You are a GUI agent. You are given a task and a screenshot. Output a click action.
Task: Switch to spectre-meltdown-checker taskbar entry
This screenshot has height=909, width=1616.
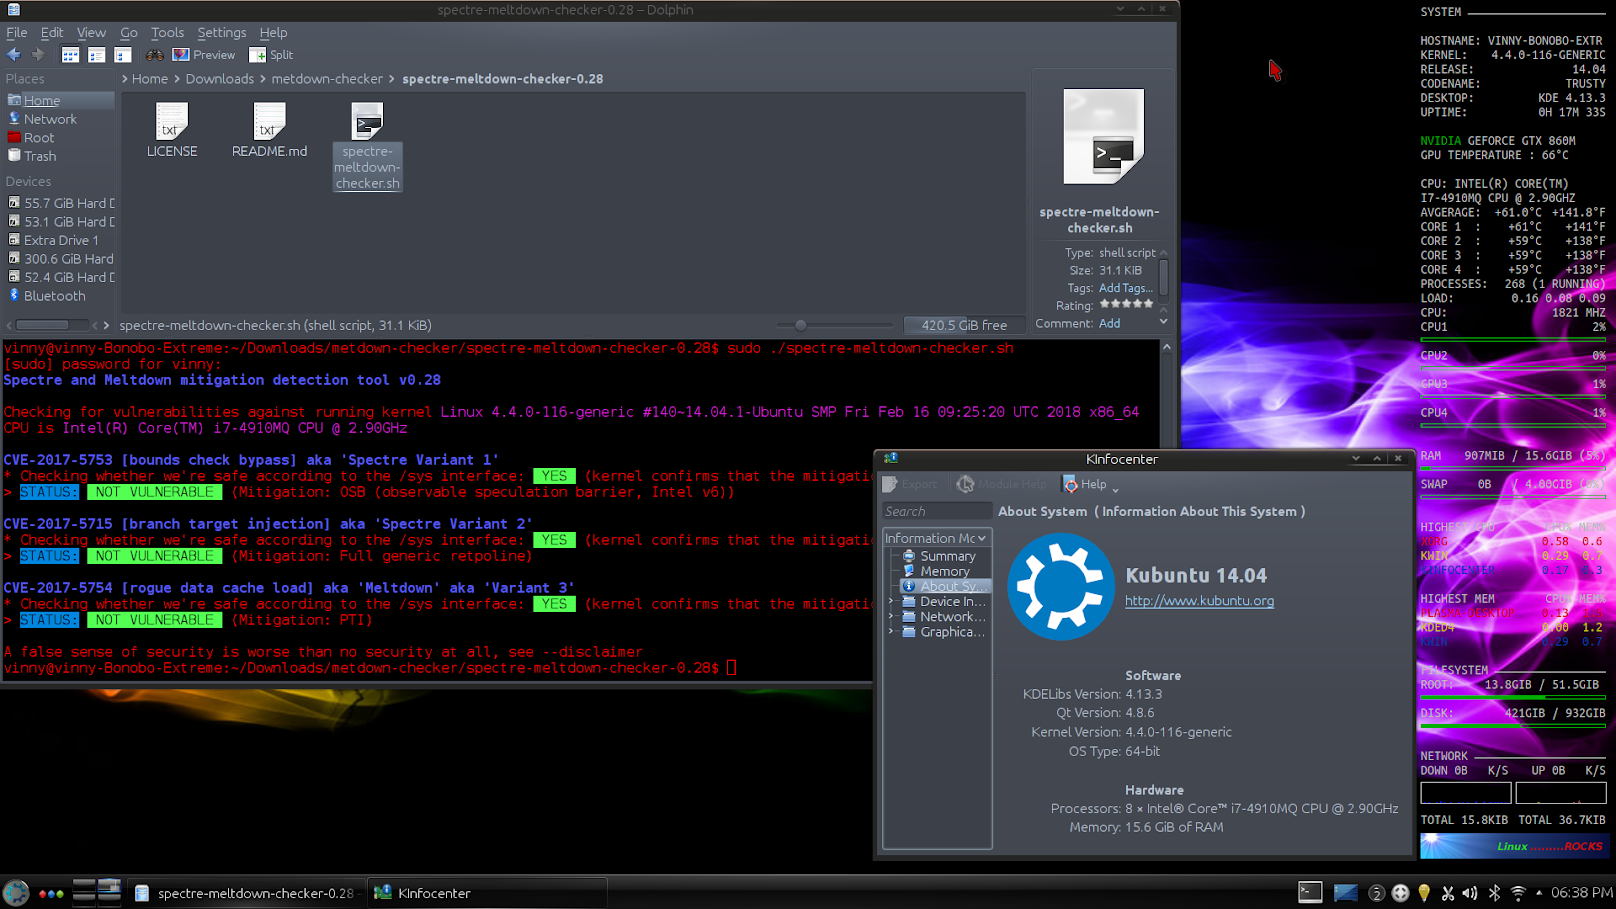coord(245,893)
